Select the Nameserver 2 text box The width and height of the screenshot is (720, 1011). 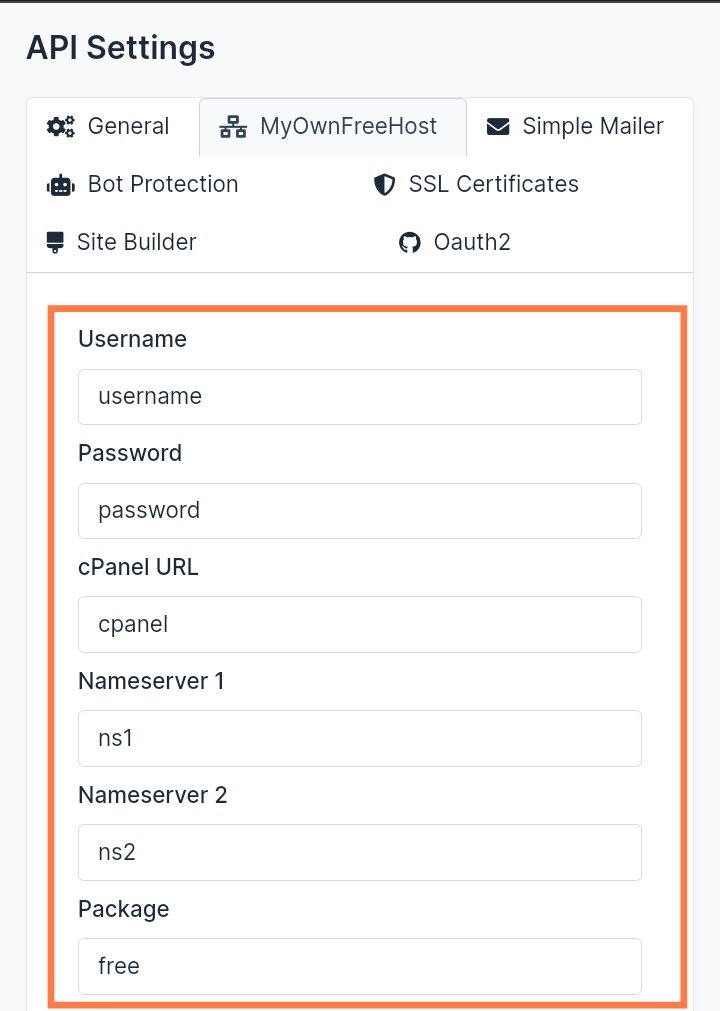click(x=360, y=852)
